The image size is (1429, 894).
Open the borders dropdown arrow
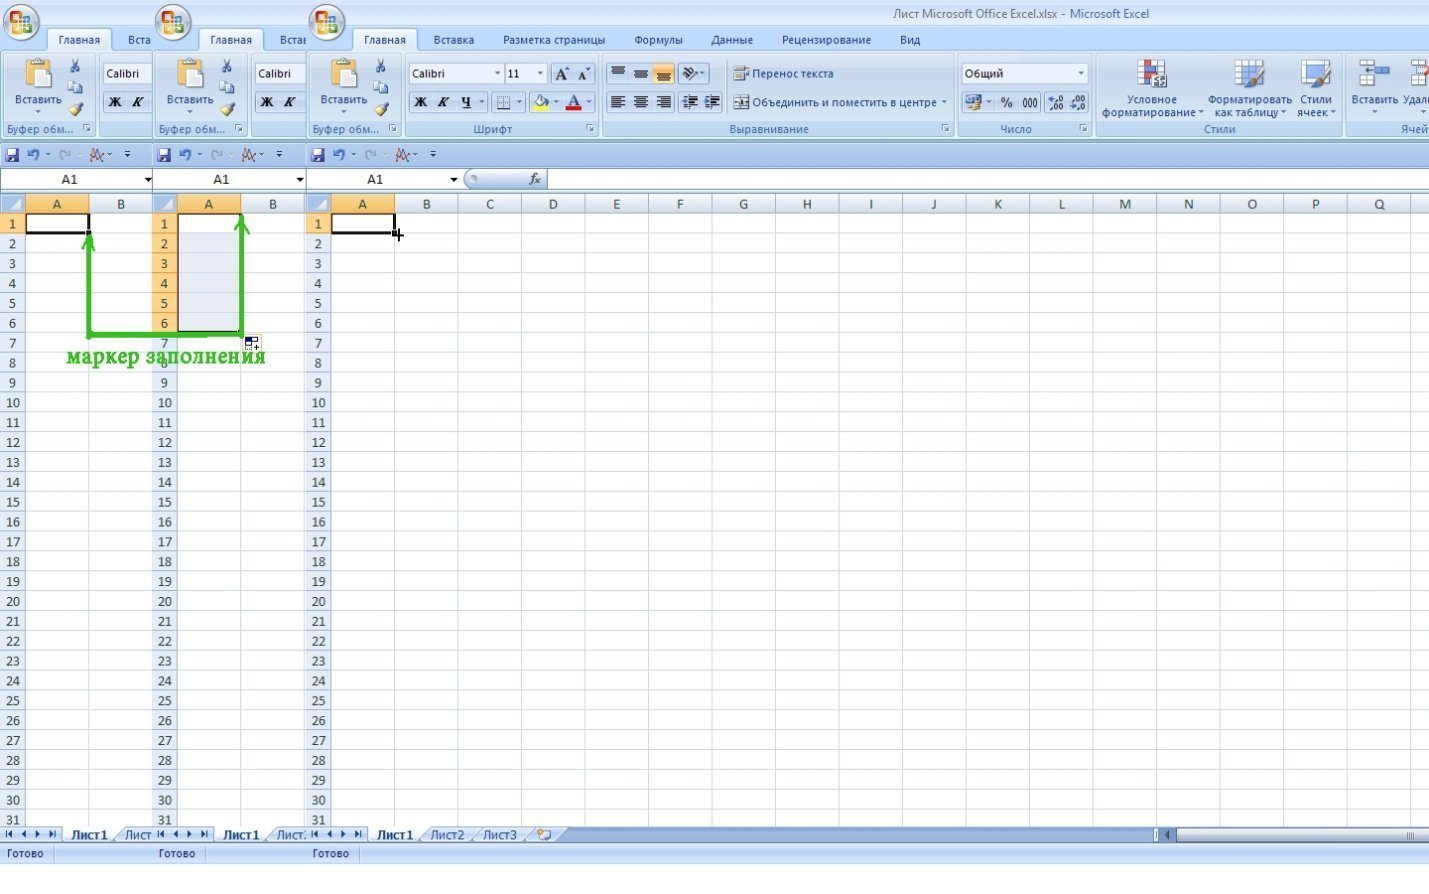pyautogui.click(x=519, y=102)
